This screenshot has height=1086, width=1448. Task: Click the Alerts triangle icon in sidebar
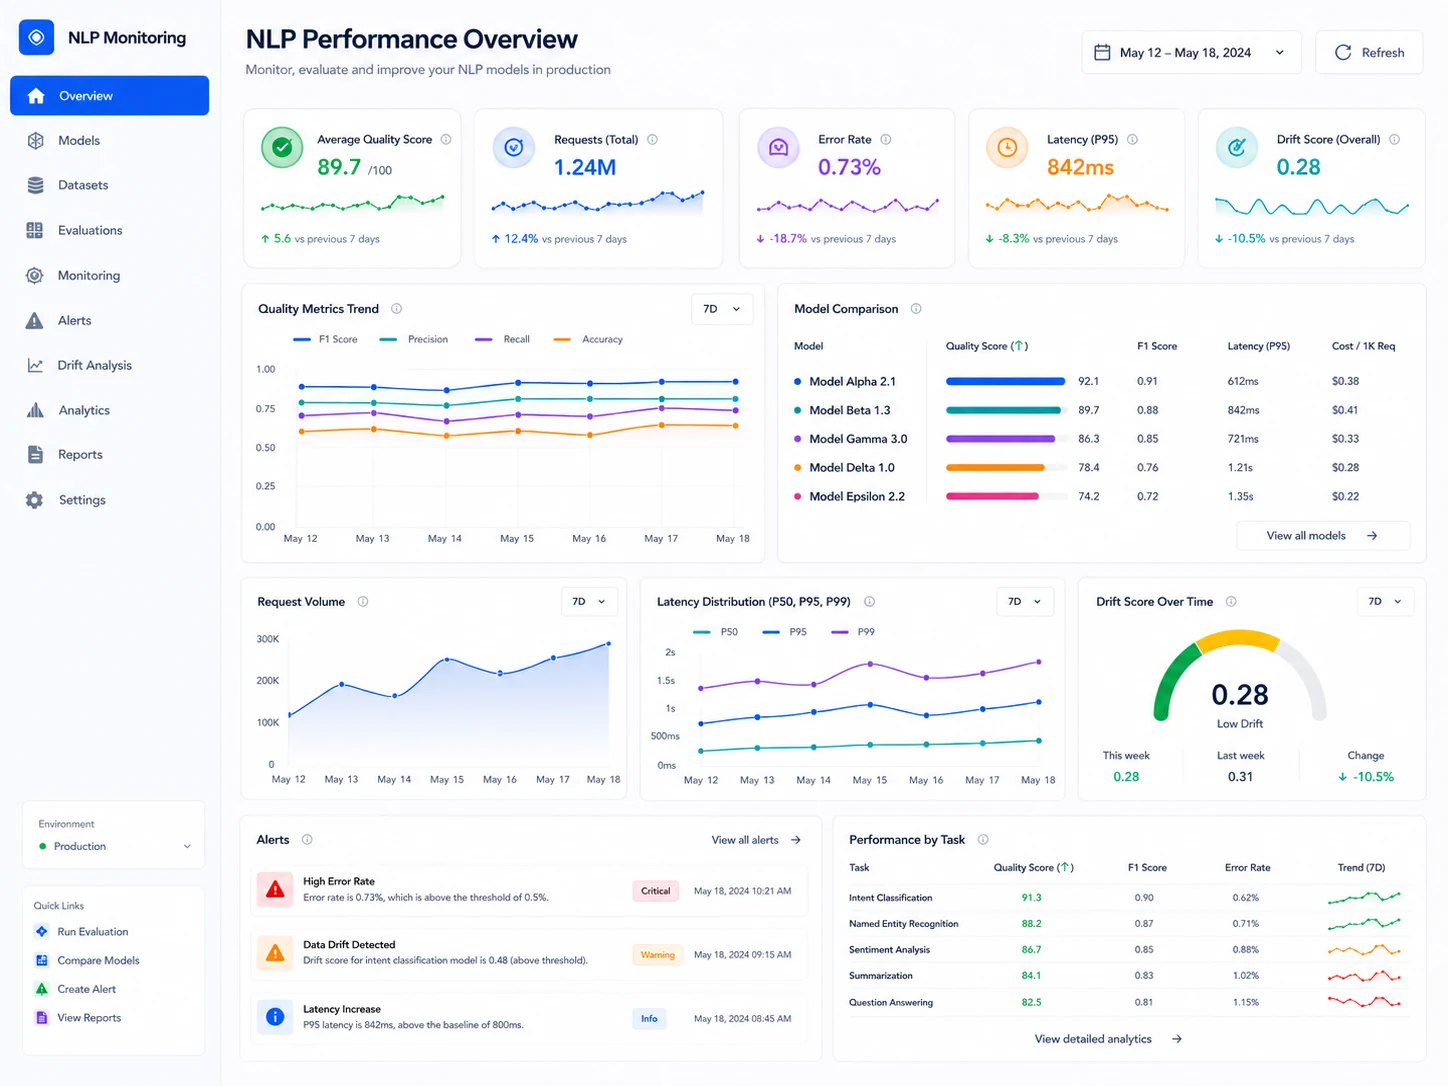(35, 320)
